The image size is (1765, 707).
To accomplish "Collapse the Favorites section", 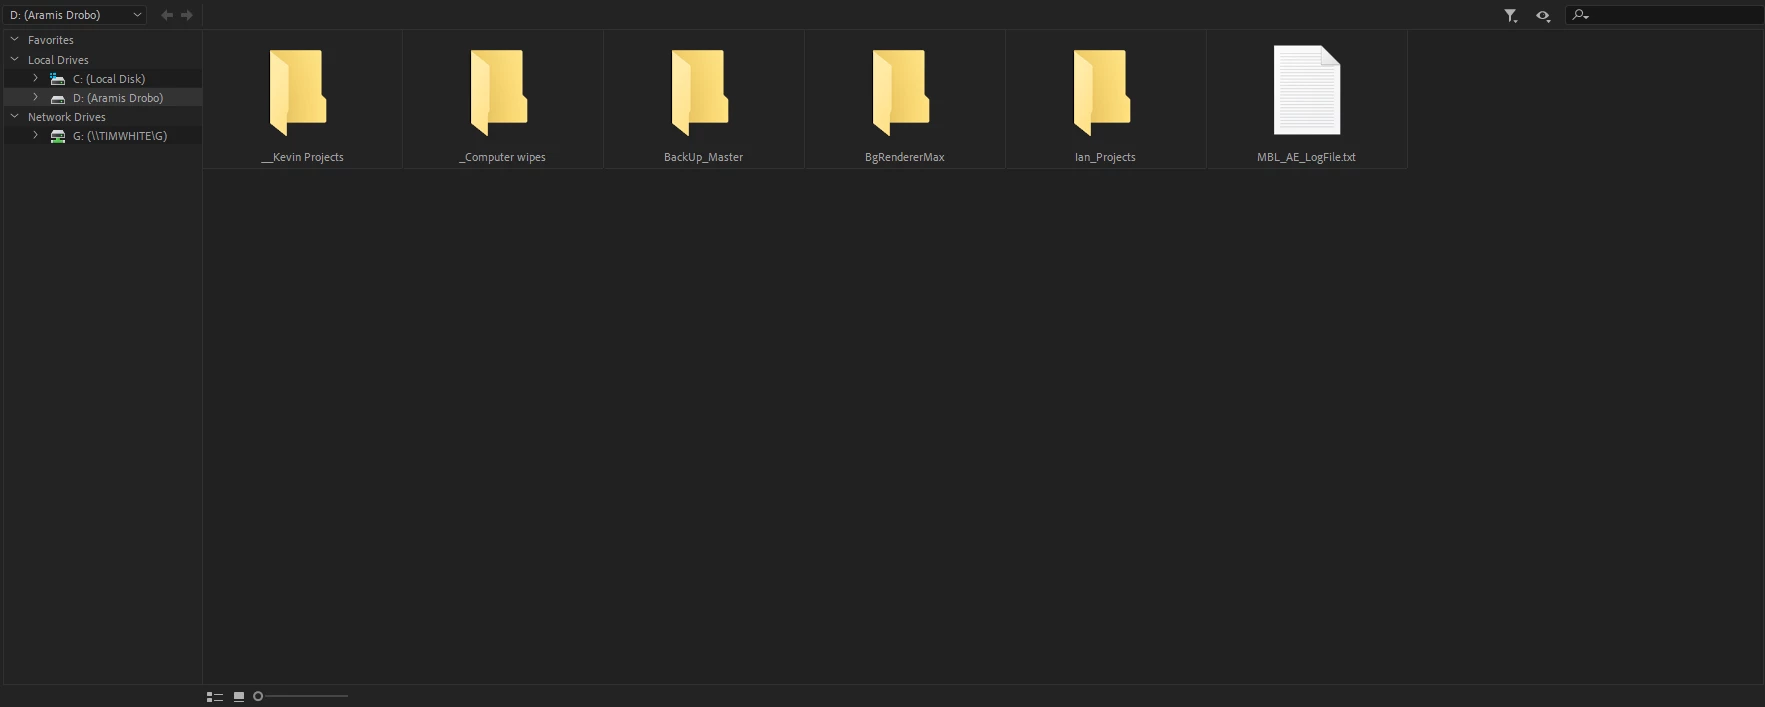I will (x=15, y=40).
